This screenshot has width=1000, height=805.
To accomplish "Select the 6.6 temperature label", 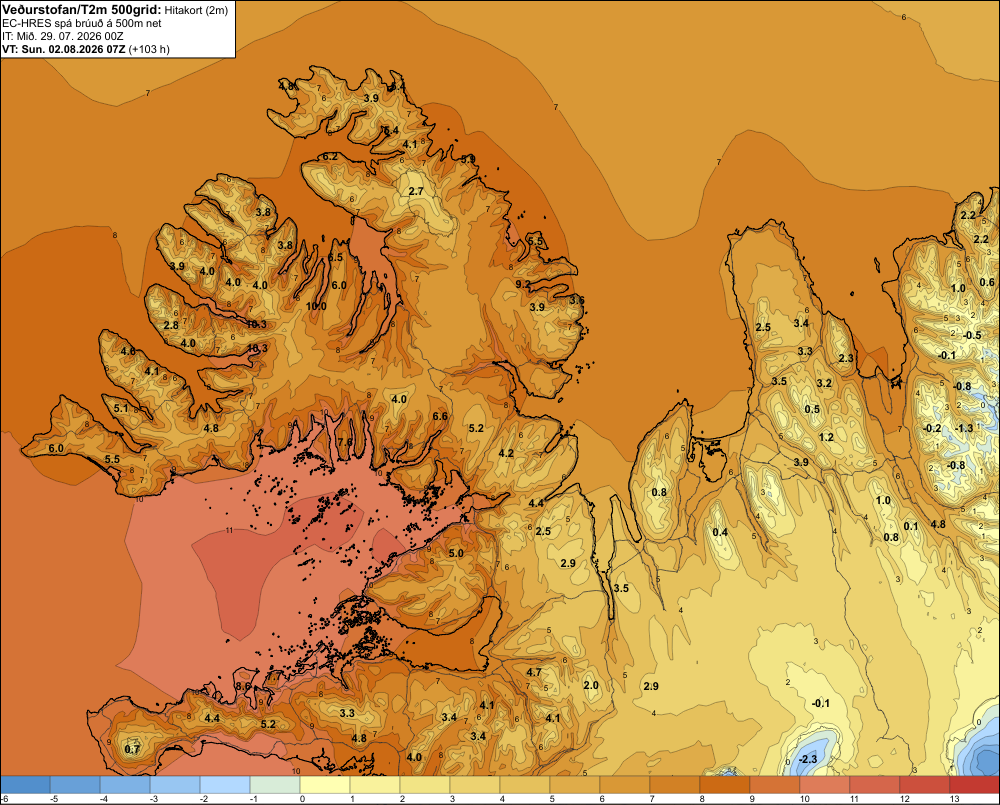I will [x=440, y=417].
